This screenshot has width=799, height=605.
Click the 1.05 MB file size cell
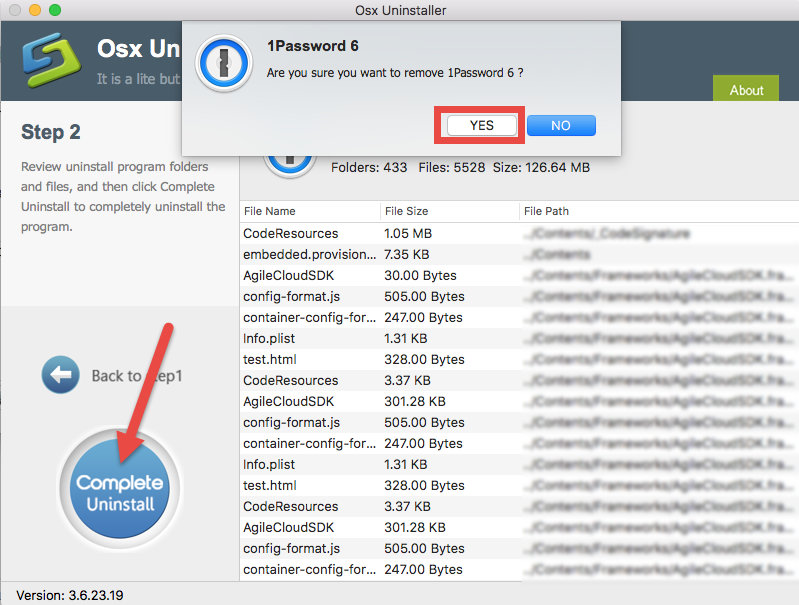pos(408,233)
